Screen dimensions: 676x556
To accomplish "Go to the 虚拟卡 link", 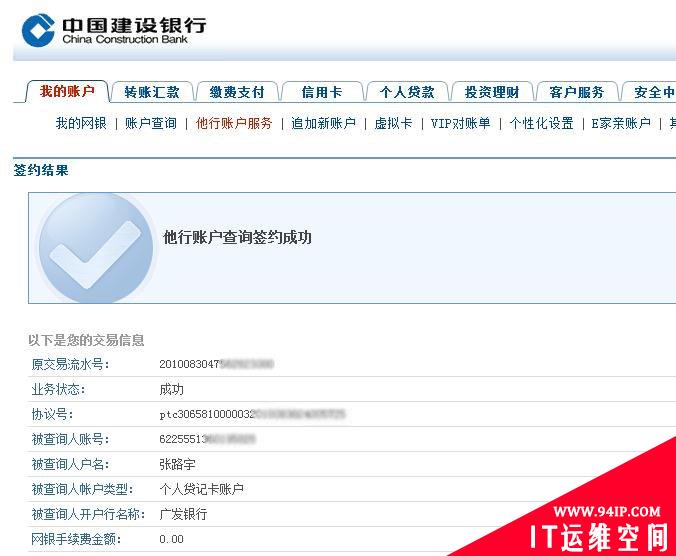I will 393,123.
